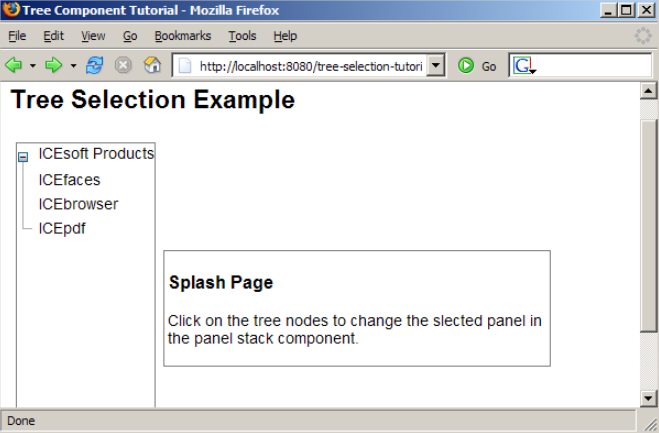Click into the localhost URL address field
The image size is (659, 433).
(308, 66)
